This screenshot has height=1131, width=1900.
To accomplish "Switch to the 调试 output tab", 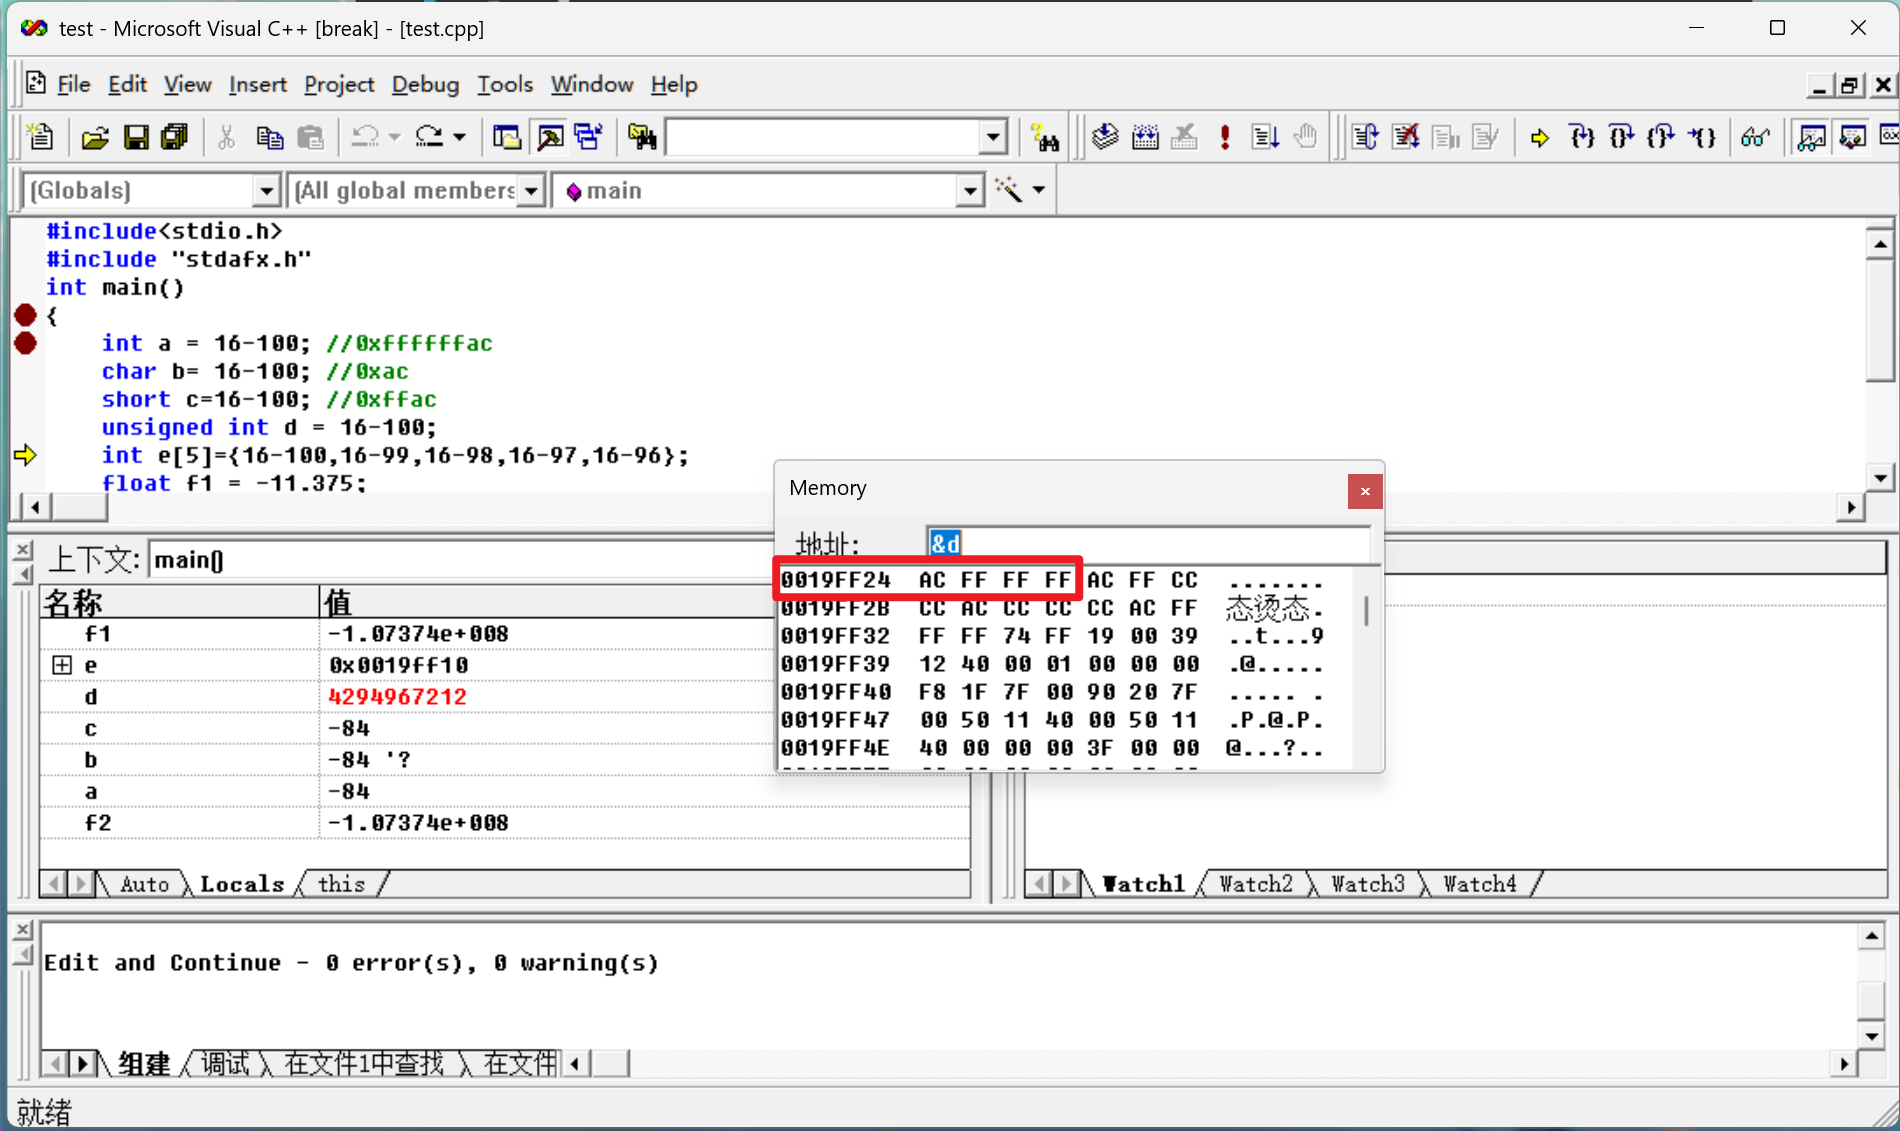I will [x=225, y=1063].
